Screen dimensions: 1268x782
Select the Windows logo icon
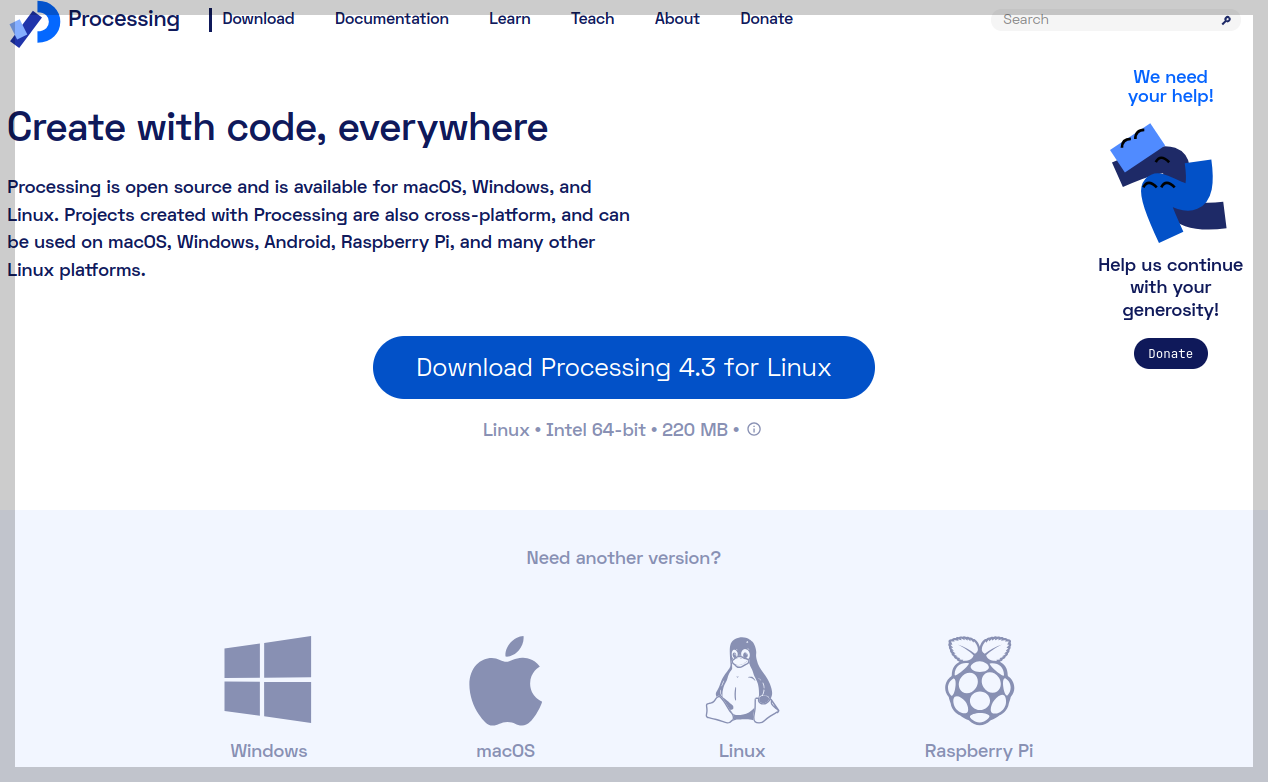coord(268,679)
